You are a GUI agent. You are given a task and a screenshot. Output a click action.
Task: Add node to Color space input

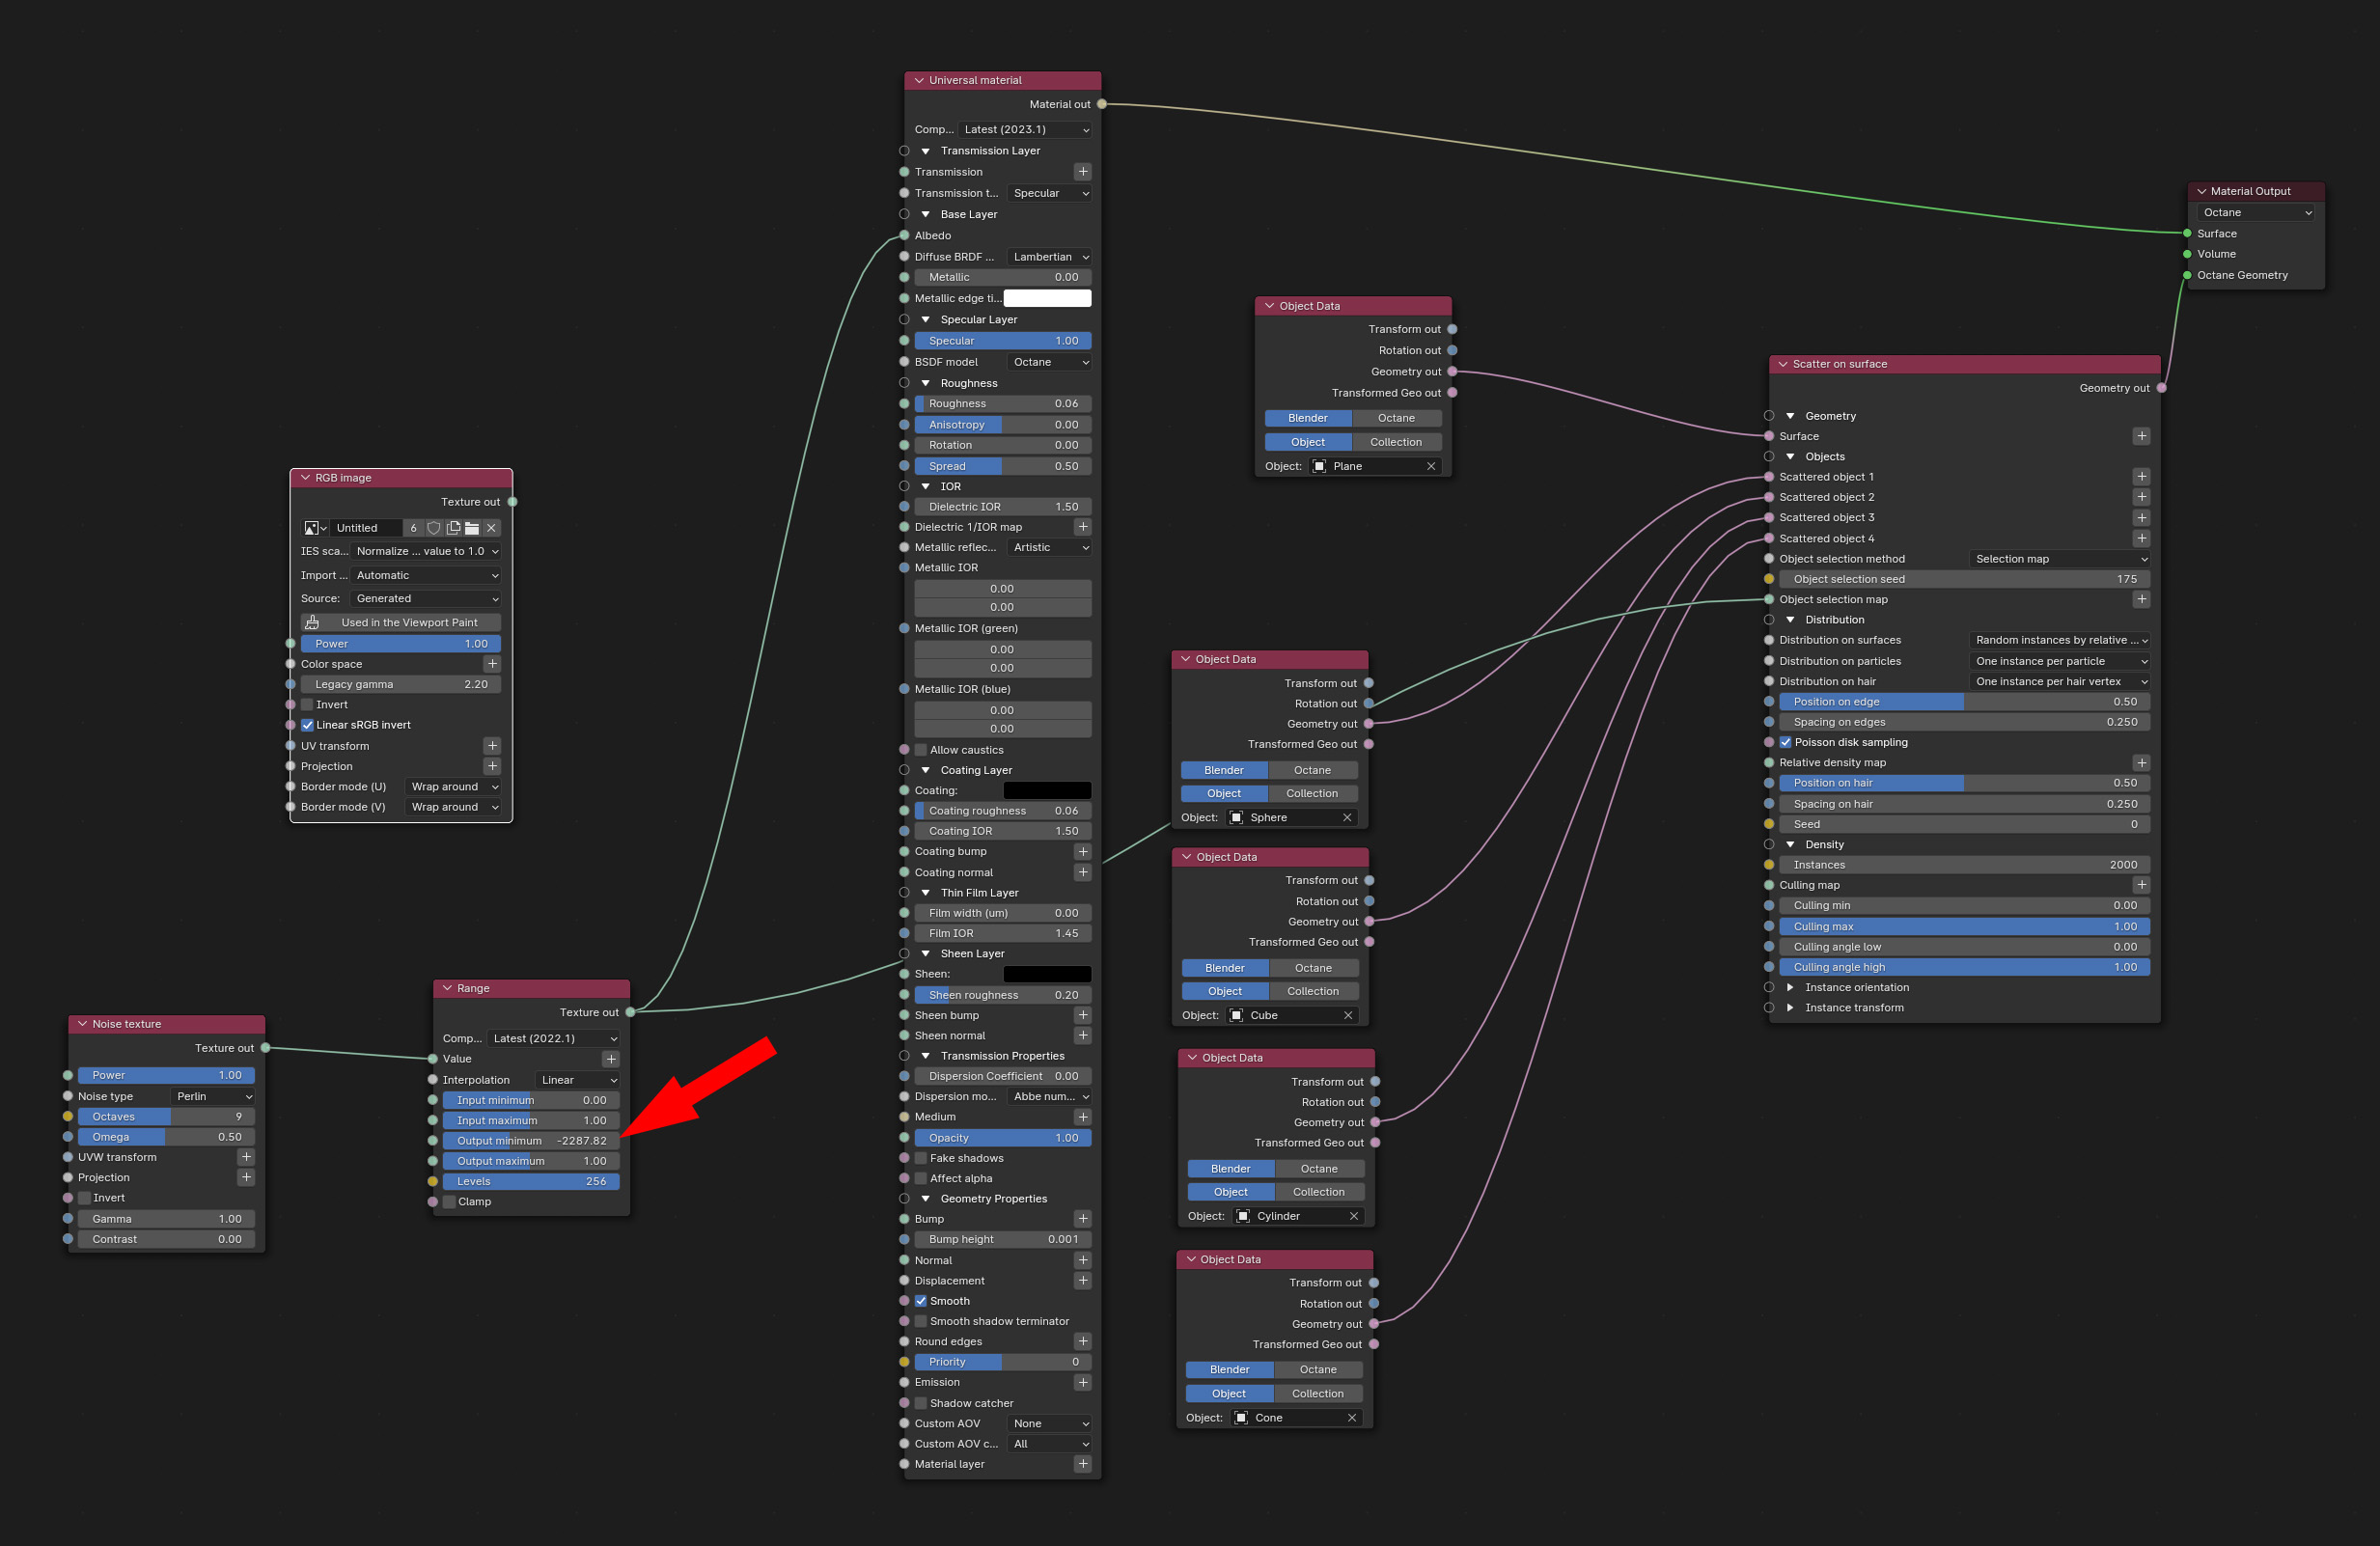(x=492, y=664)
